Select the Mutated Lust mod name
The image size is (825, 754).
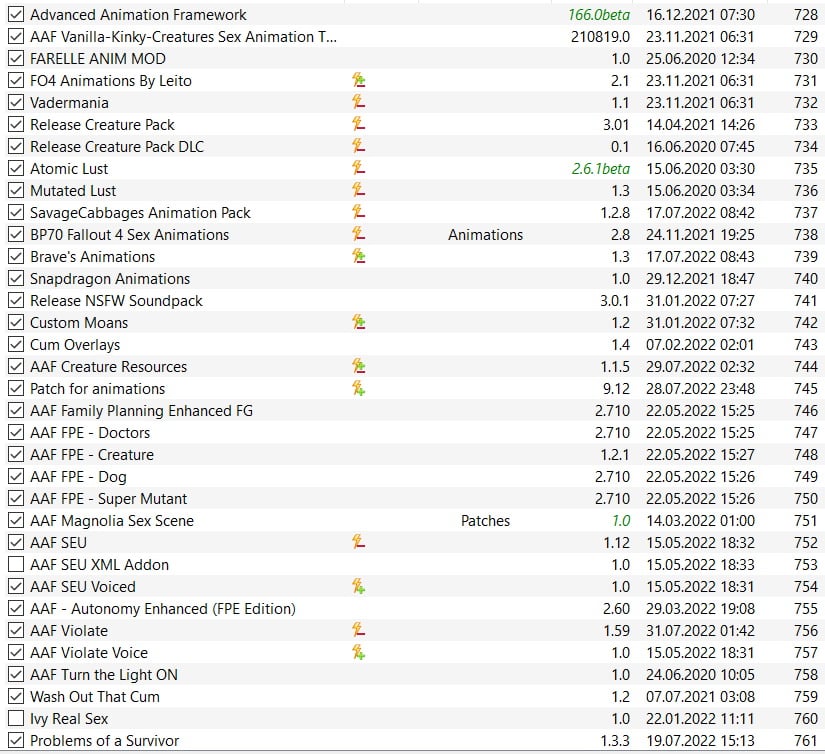point(73,190)
